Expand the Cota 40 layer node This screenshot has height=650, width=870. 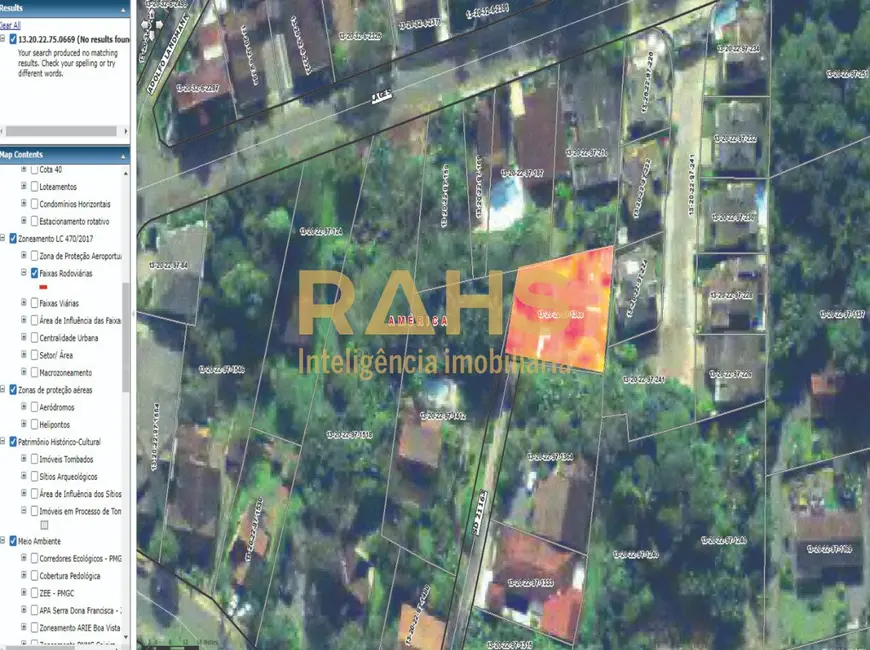point(23,170)
